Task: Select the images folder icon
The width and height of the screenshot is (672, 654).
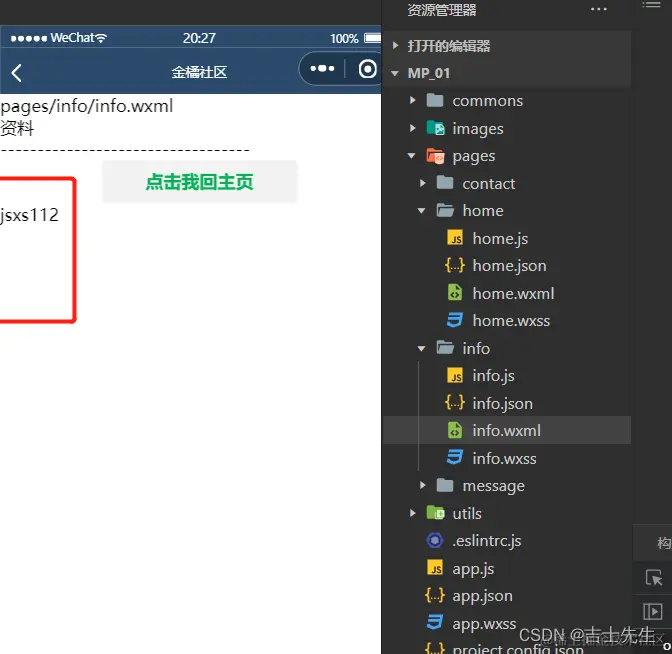Action: [x=435, y=128]
